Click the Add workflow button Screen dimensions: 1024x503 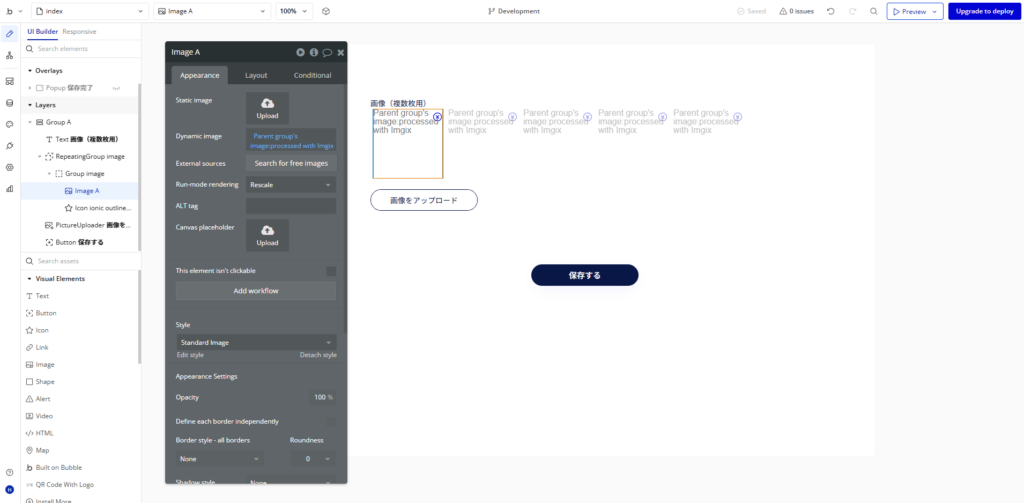pos(256,291)
